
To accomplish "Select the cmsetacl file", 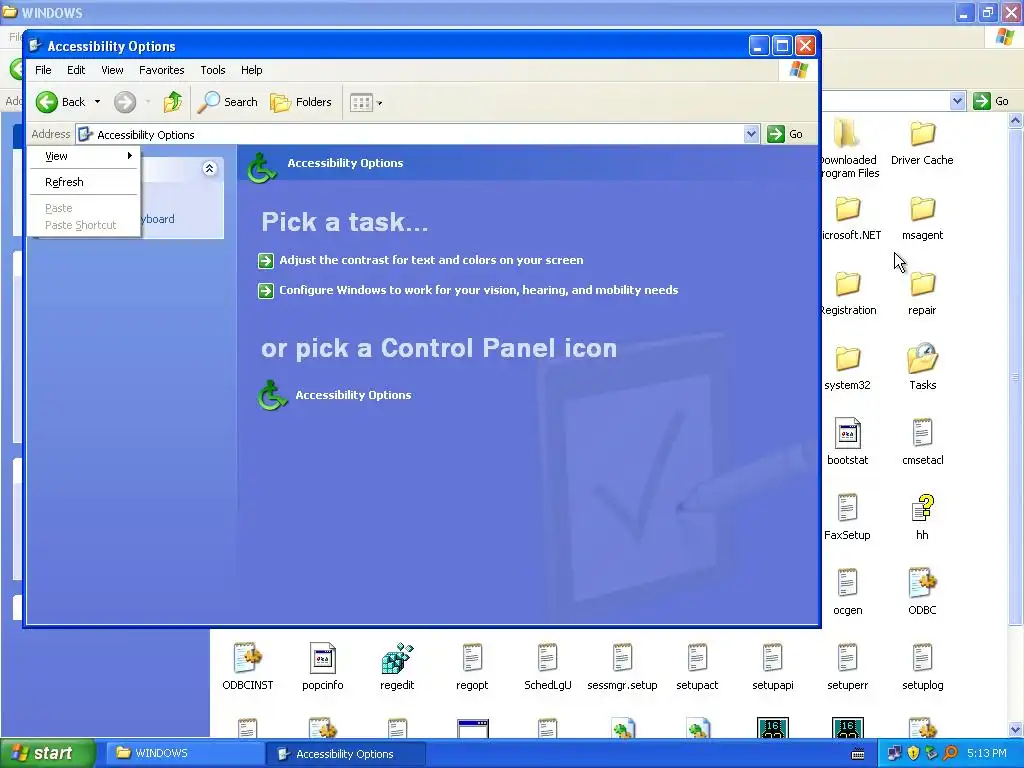I will coord(922,443).
